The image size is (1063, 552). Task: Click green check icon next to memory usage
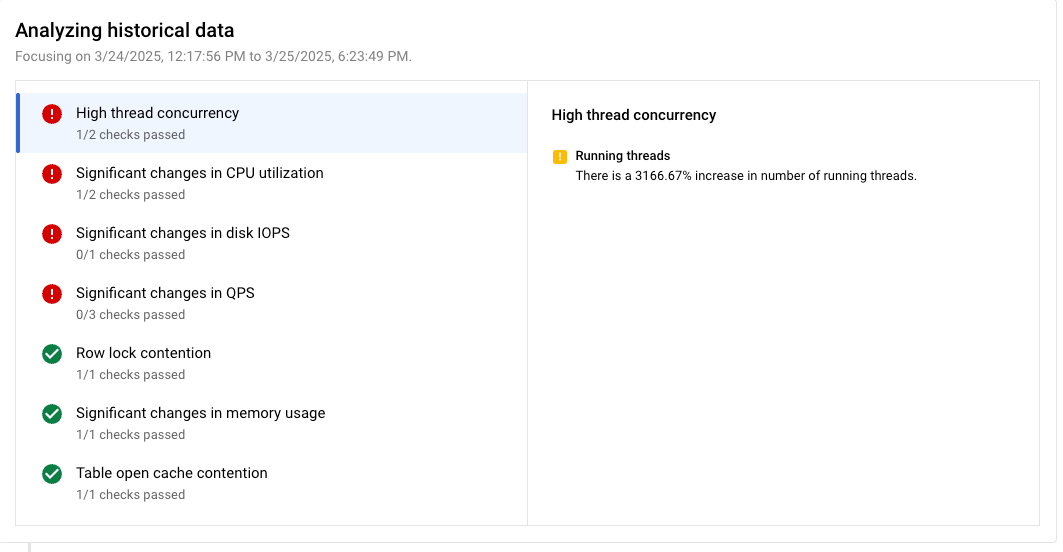pyautogui.click(x=52, y=414)
